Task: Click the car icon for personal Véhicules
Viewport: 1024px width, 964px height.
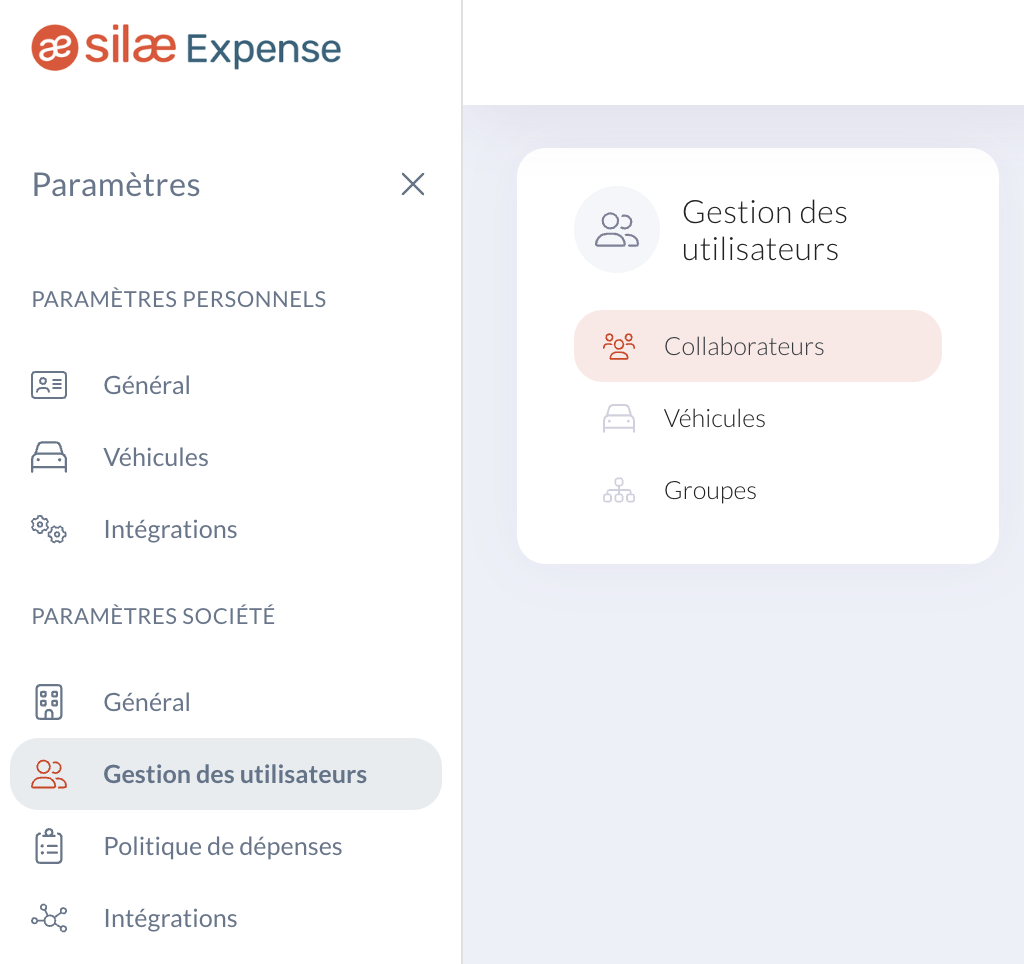Action: click(49, 457)
